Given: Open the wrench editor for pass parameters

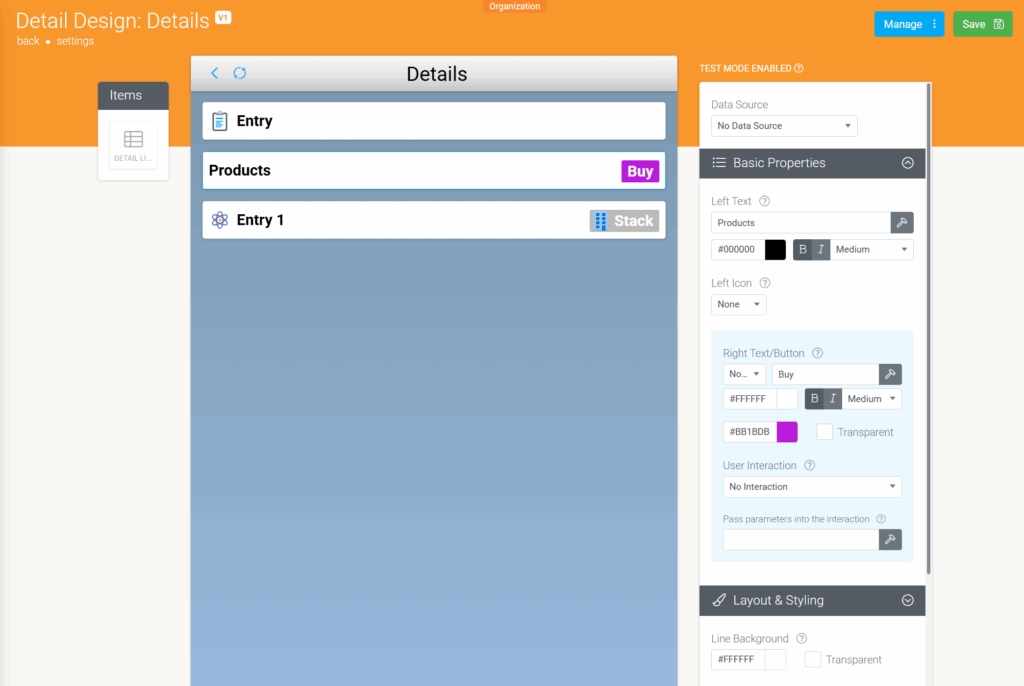Looking at the screenshot, I should 890,540.
